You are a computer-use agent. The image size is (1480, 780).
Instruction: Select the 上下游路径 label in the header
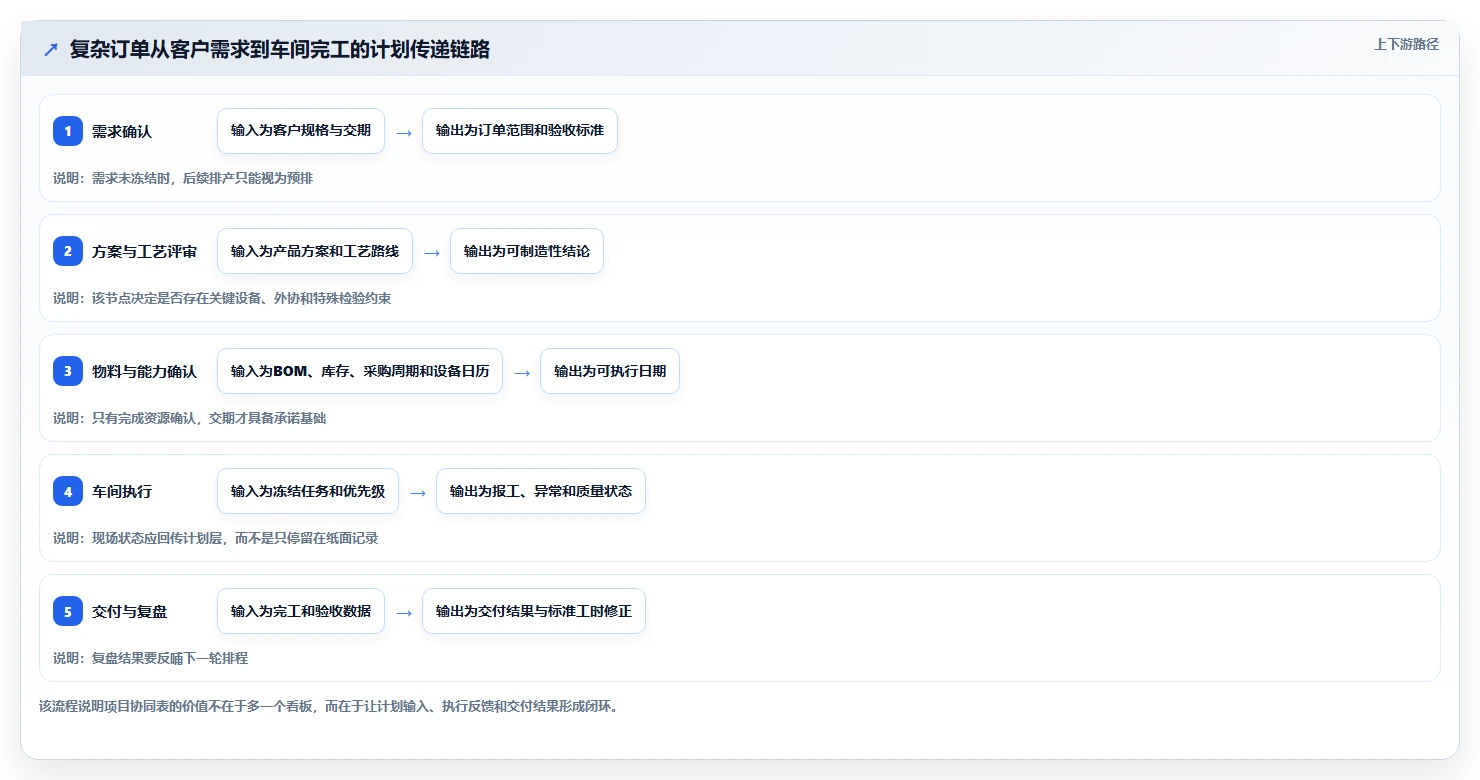(x=1406, y=44)
